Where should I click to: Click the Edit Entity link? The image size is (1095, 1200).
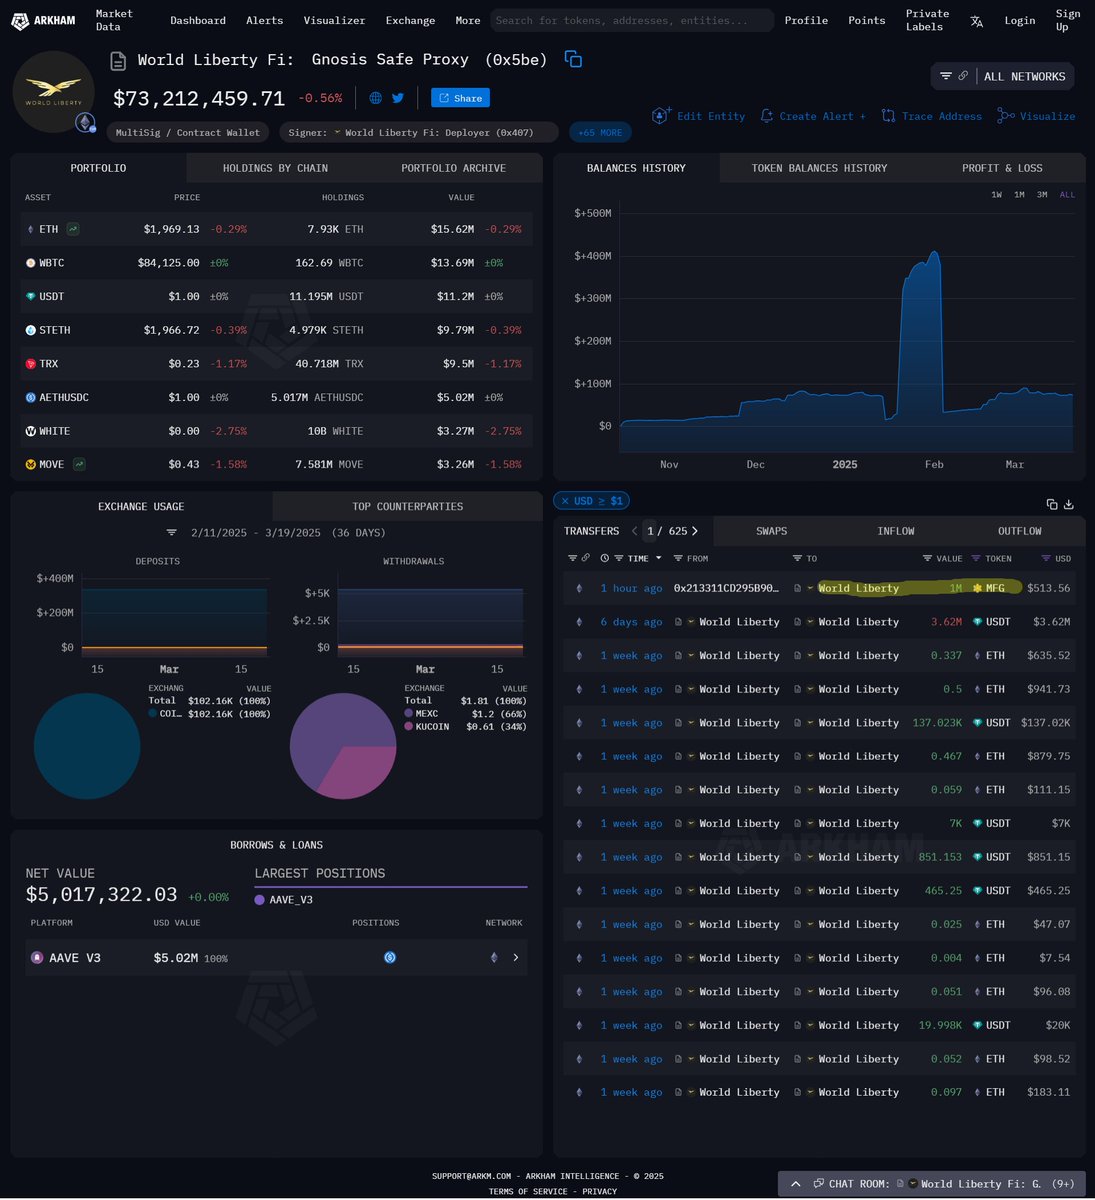point(699,116)
